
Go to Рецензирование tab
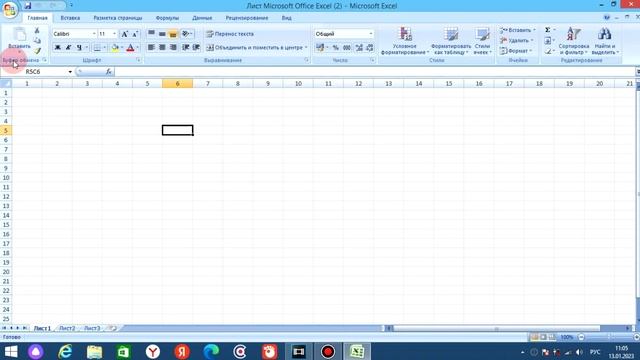point(247,18)
